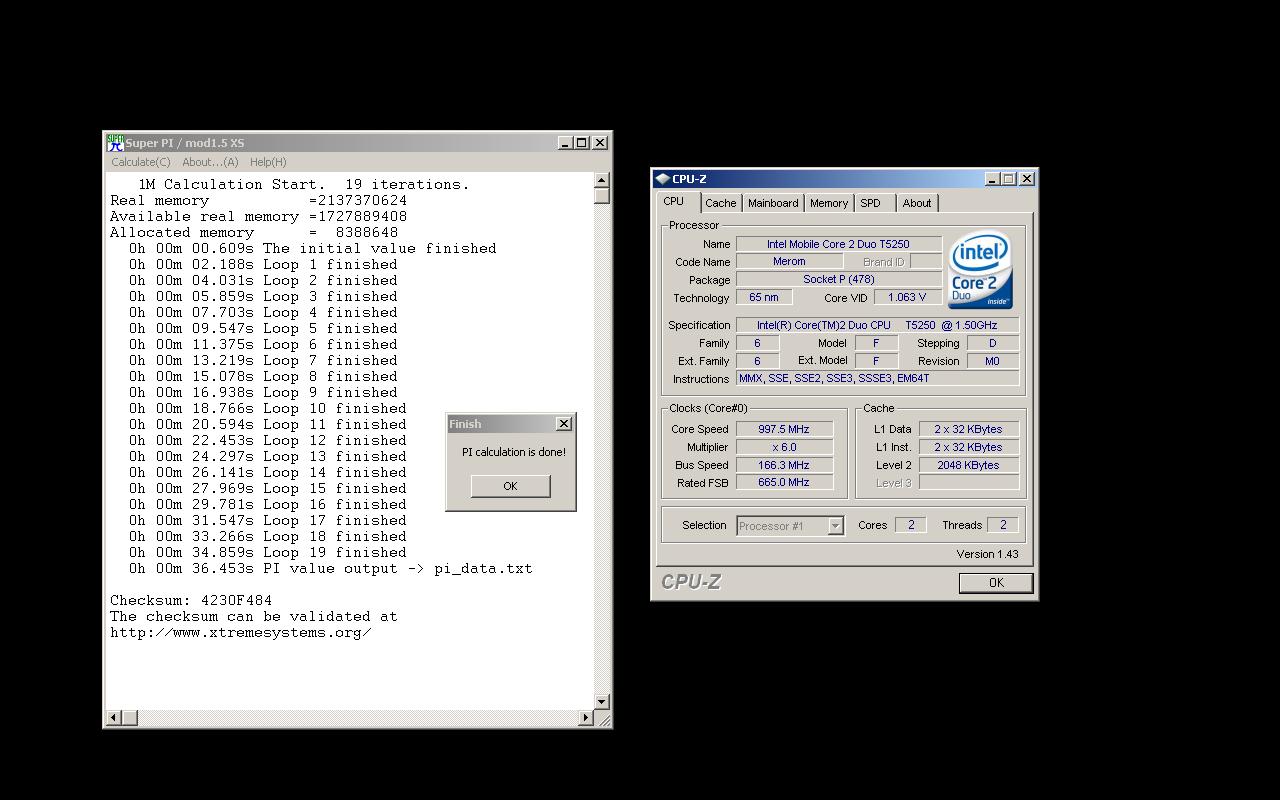Click the Threads value '2'
1280x800 pixels.
(x=1003, y=525)
